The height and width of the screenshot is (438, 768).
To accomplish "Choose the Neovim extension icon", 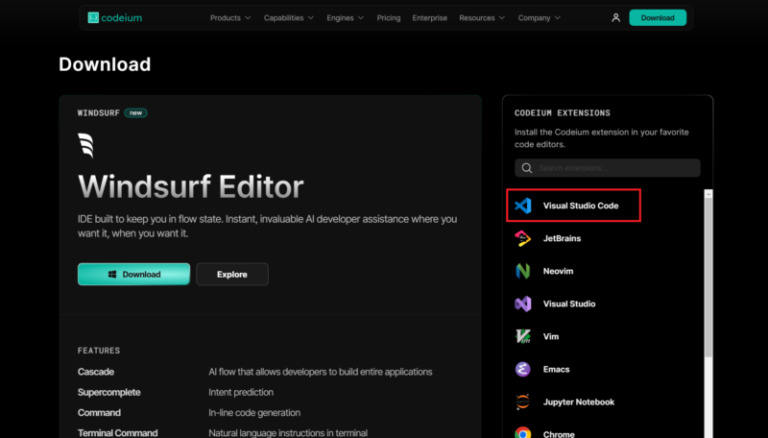I will (x=522, y=271).
